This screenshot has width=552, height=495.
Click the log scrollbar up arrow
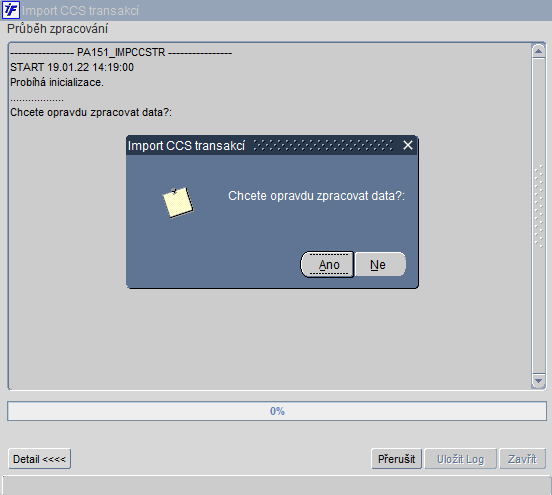[538, 51]
